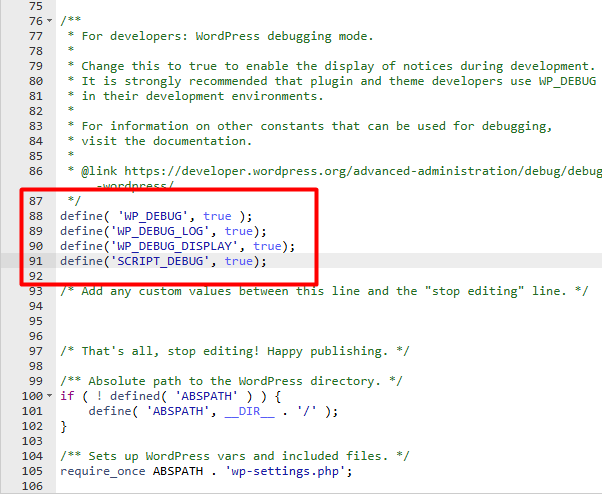This screenshot has width=602, height=496.
Task: Select line number 88 in the gutter
Action: [36, 216]
